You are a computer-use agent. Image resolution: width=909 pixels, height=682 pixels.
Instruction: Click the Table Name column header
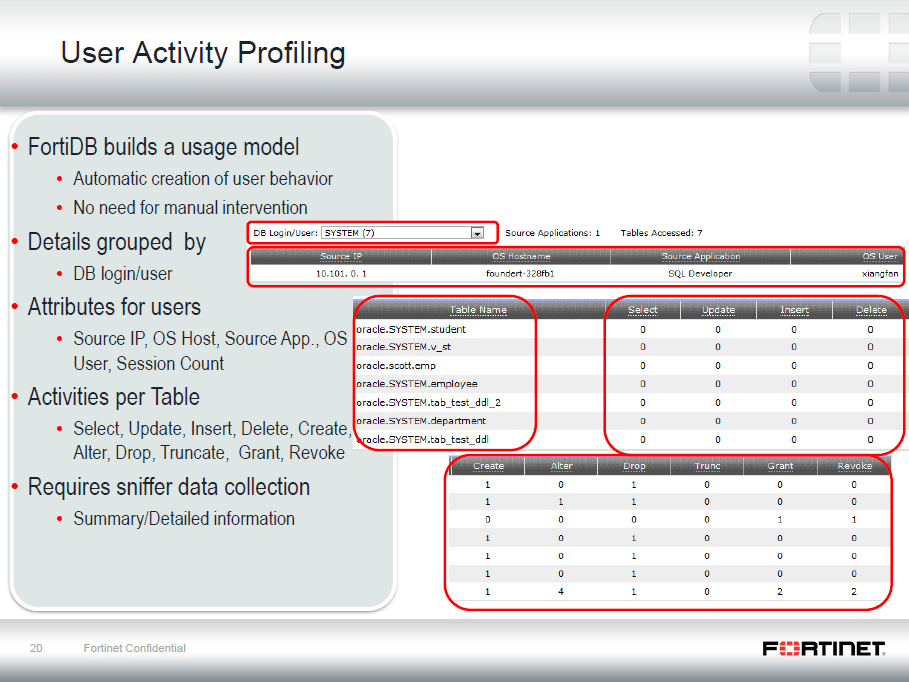(x=478, y=310)
